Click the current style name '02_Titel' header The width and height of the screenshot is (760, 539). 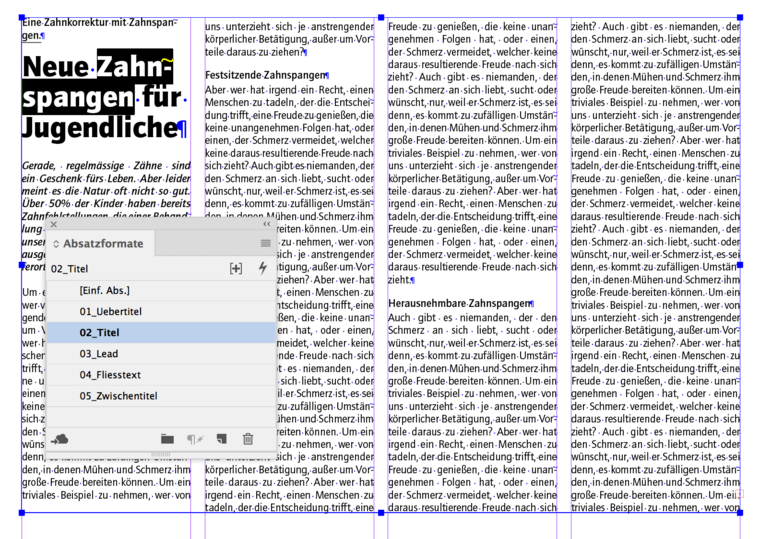click(70, 269)
